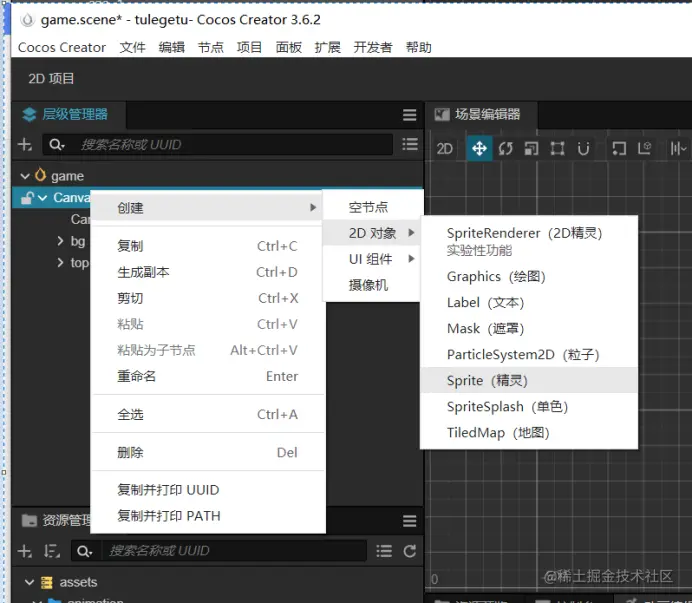692x603 pixels.
Task: Select the Rotate transform tool
Action: (x=505, y=148)
